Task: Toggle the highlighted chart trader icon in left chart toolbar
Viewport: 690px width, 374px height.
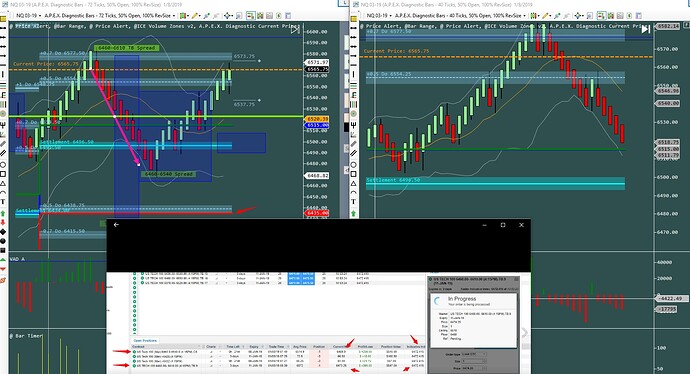Action: 250,15
